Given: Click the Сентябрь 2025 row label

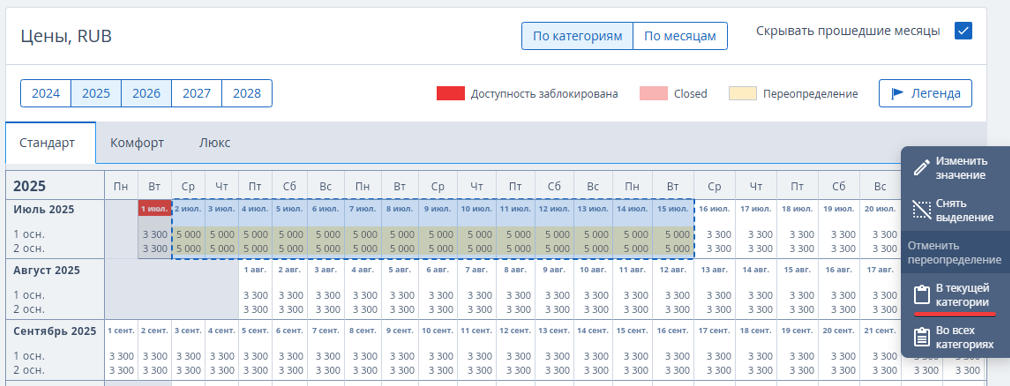Looking at the screenshot, I should click(x=55, y=331).
